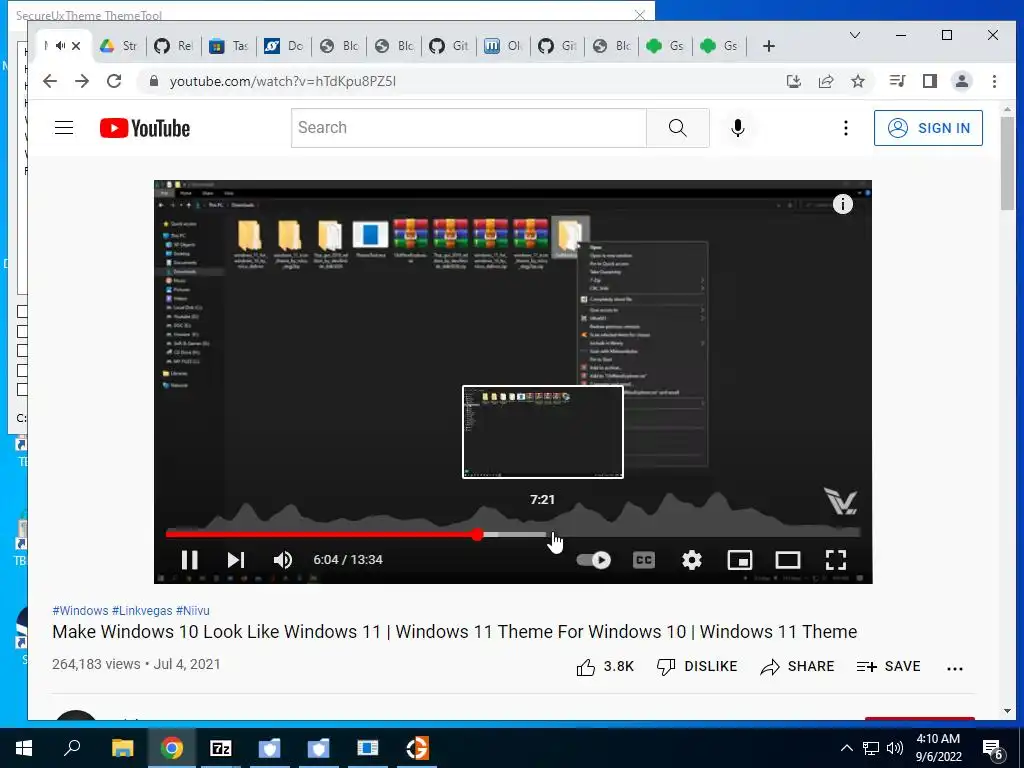Switch to the 'Tas' tab
Viewport: 1024px width, 768px height.
tap(229, 46)
